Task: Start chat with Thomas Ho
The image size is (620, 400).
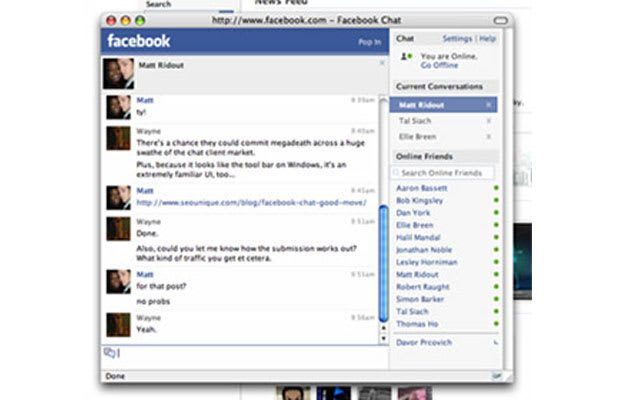Action: pos(417,324)
